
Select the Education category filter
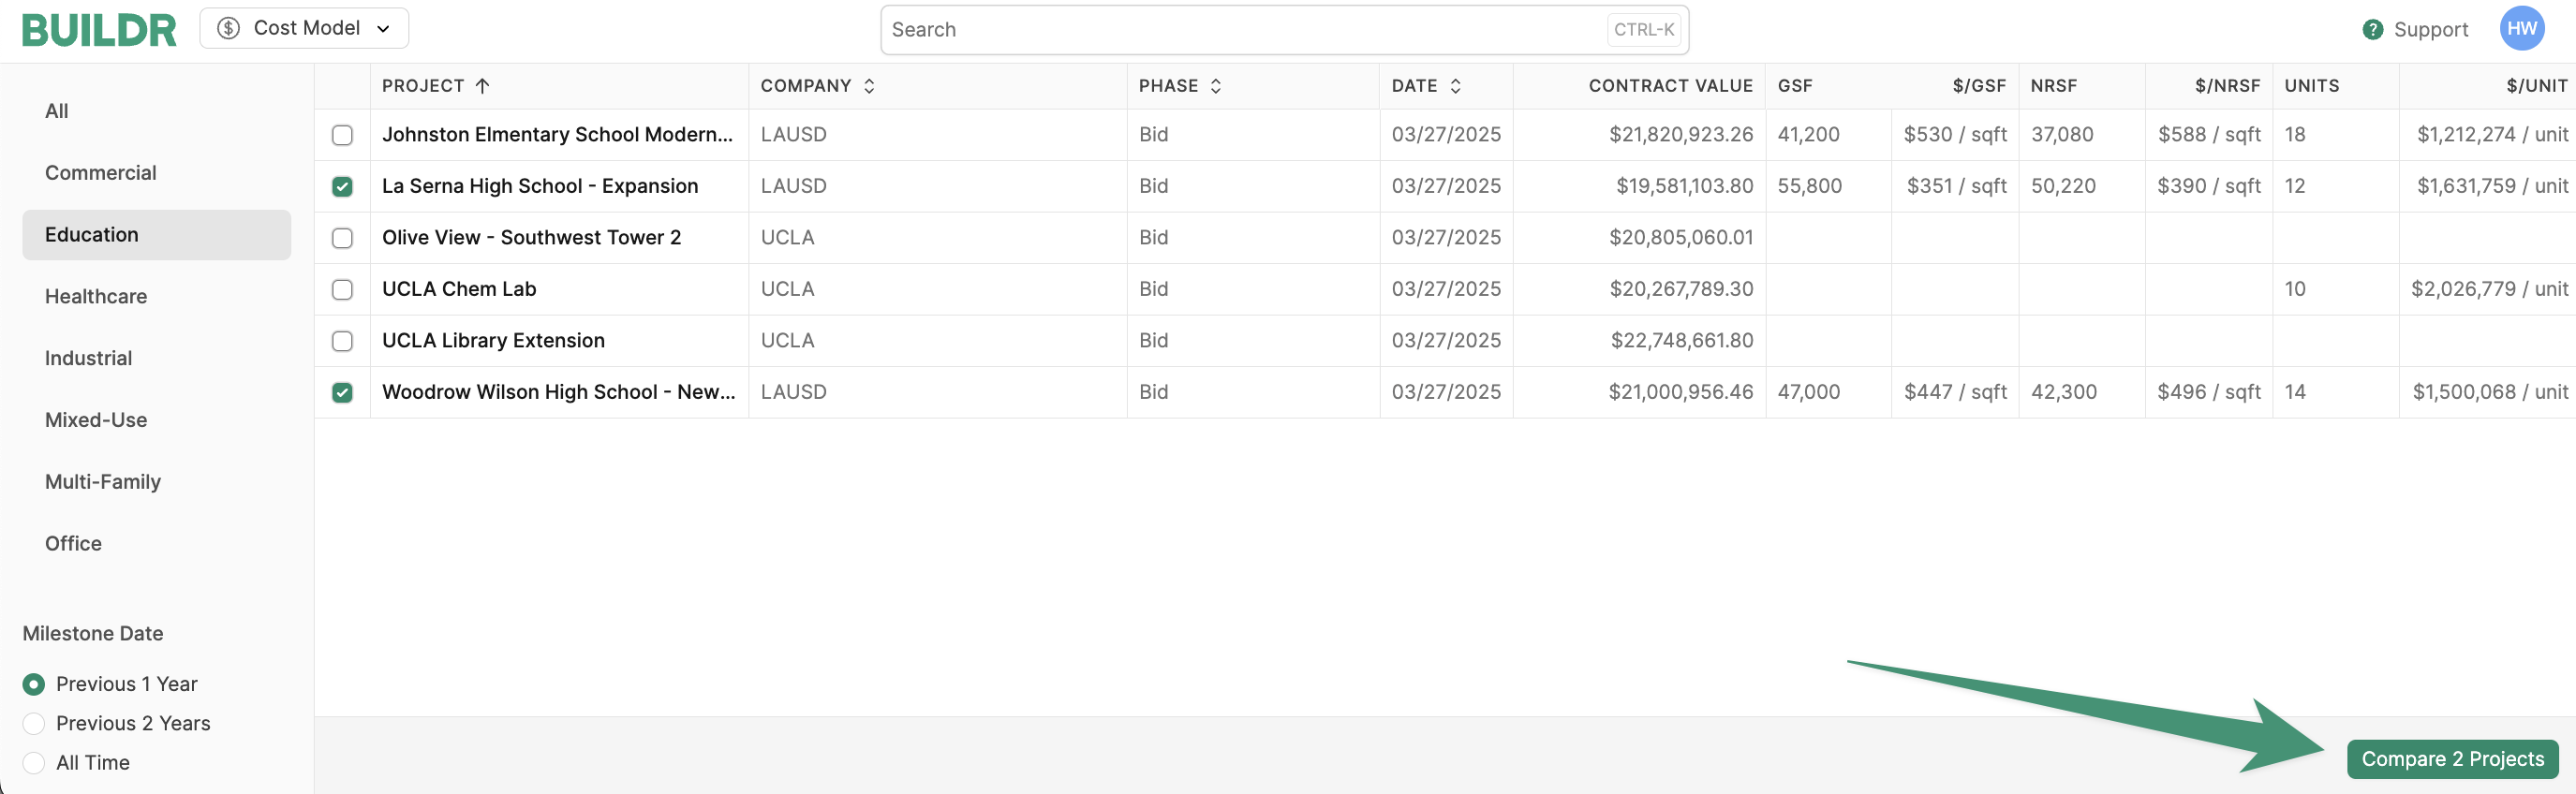[x=157, y=235]
